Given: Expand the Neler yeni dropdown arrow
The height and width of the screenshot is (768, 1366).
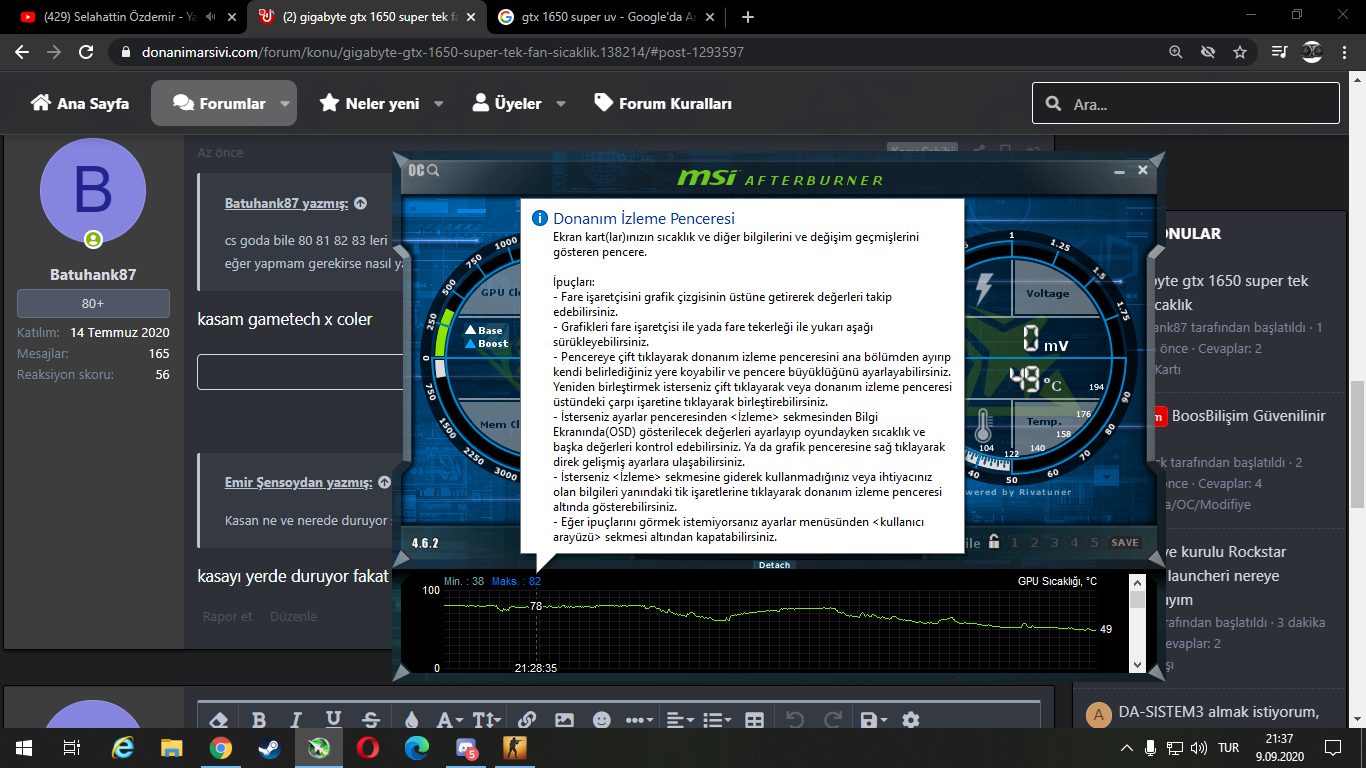Looking at the screenshot, I should click(x=440, y=103).
